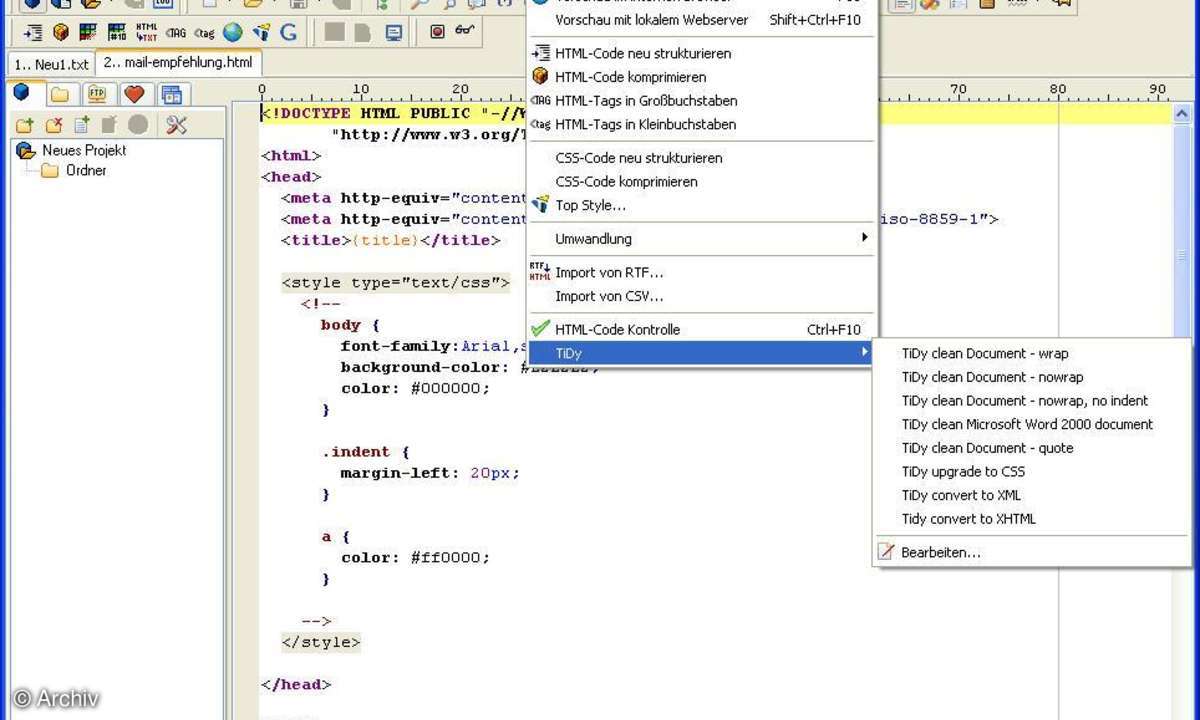
Task: Click the color: #000000; code line
Action: [415, 388]
